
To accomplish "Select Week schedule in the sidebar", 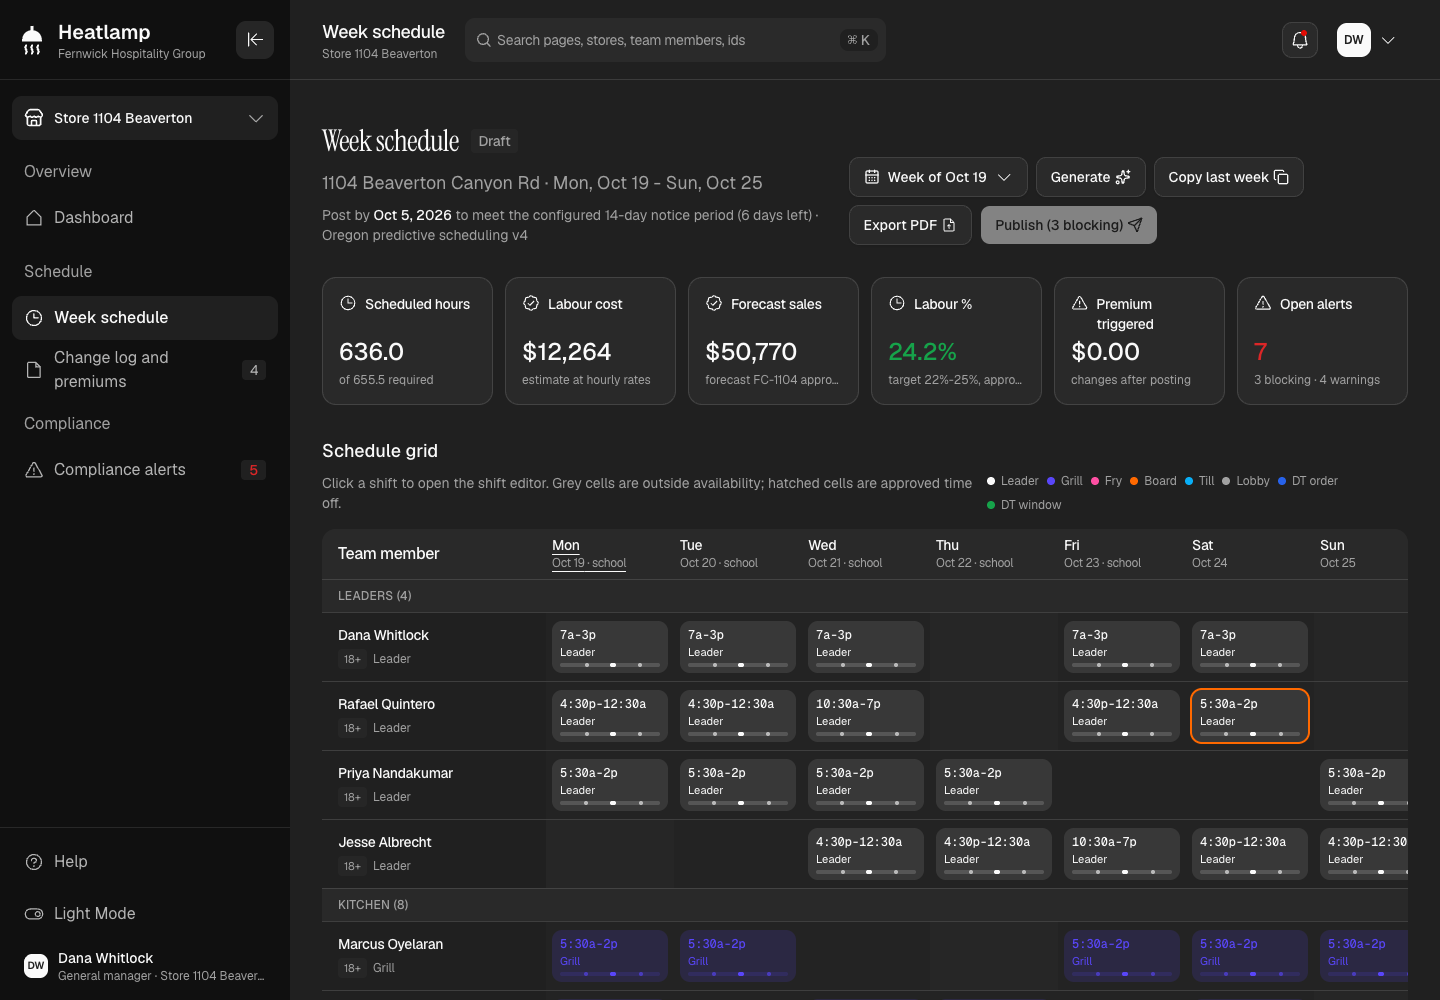I will click(145, 318).
